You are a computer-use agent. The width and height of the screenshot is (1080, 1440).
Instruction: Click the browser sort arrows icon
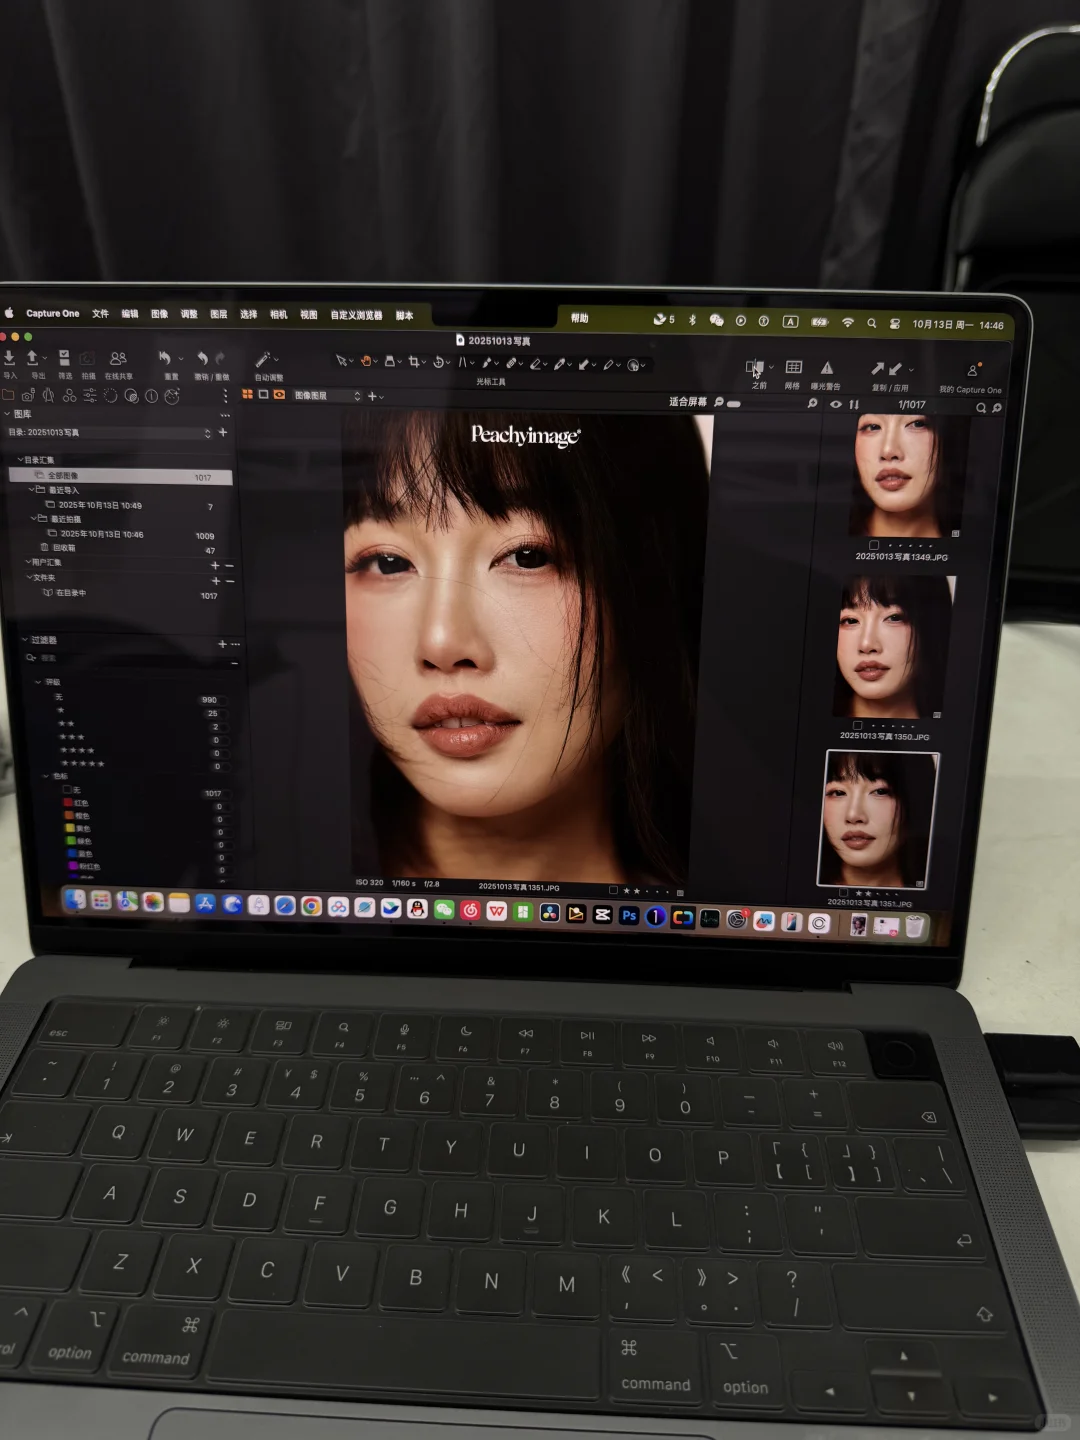tap(854, 405)
